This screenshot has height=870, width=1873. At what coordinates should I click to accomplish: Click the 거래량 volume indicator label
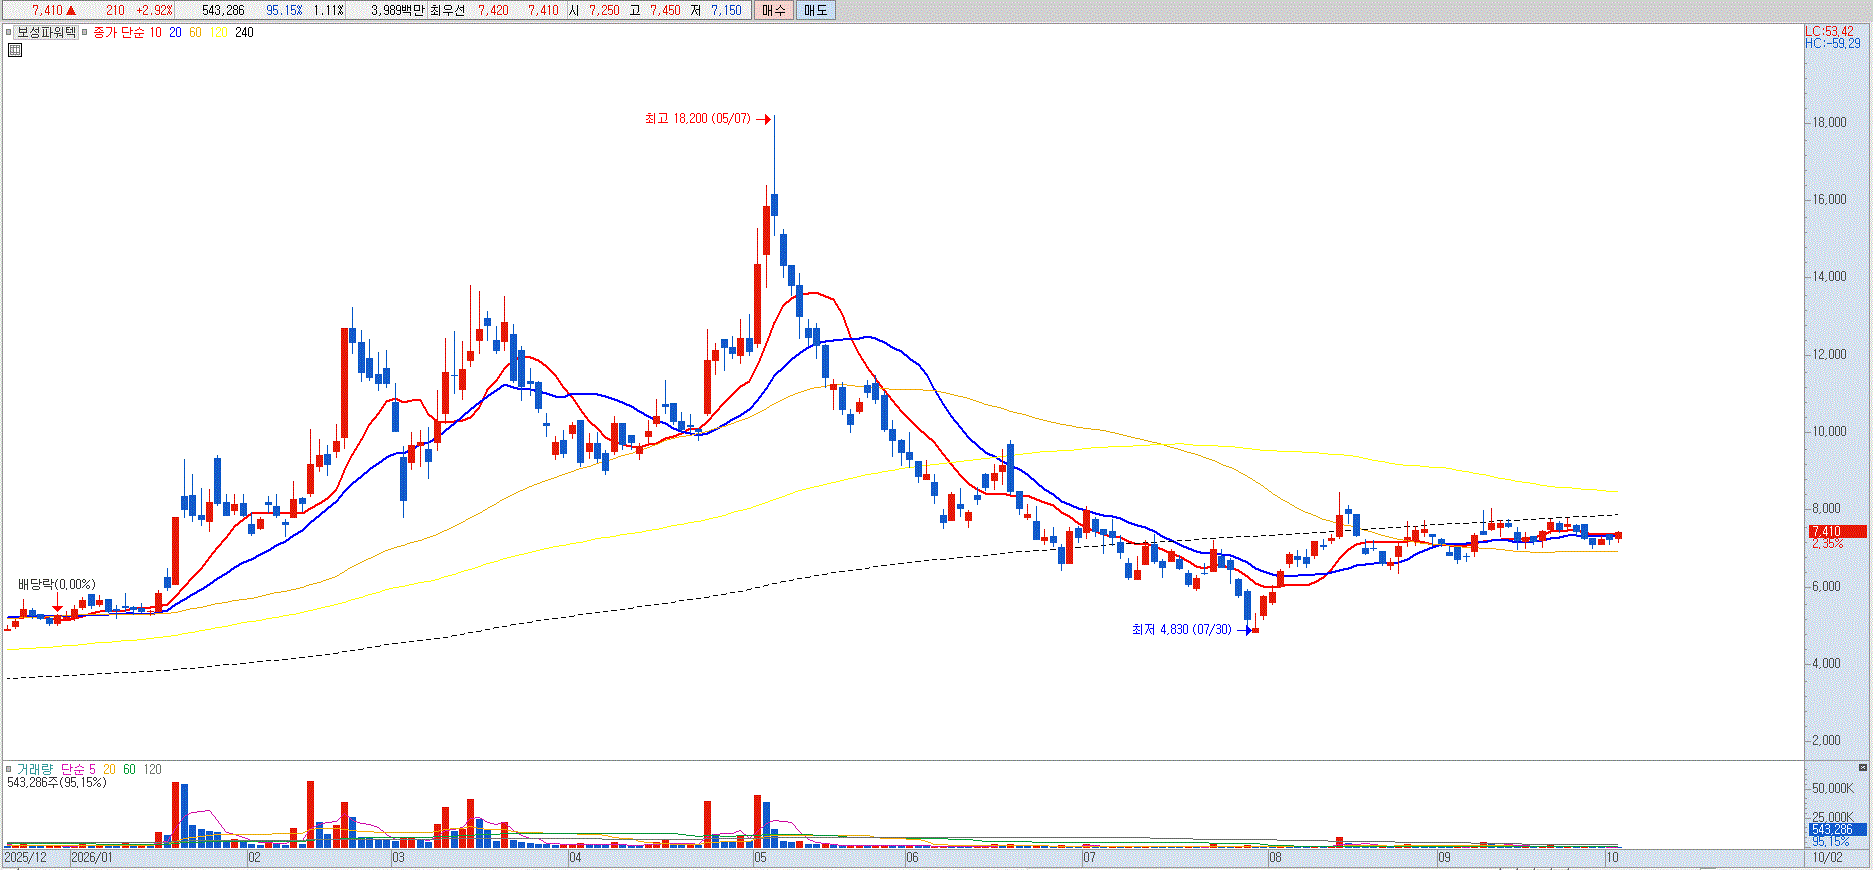click(34, 769)
